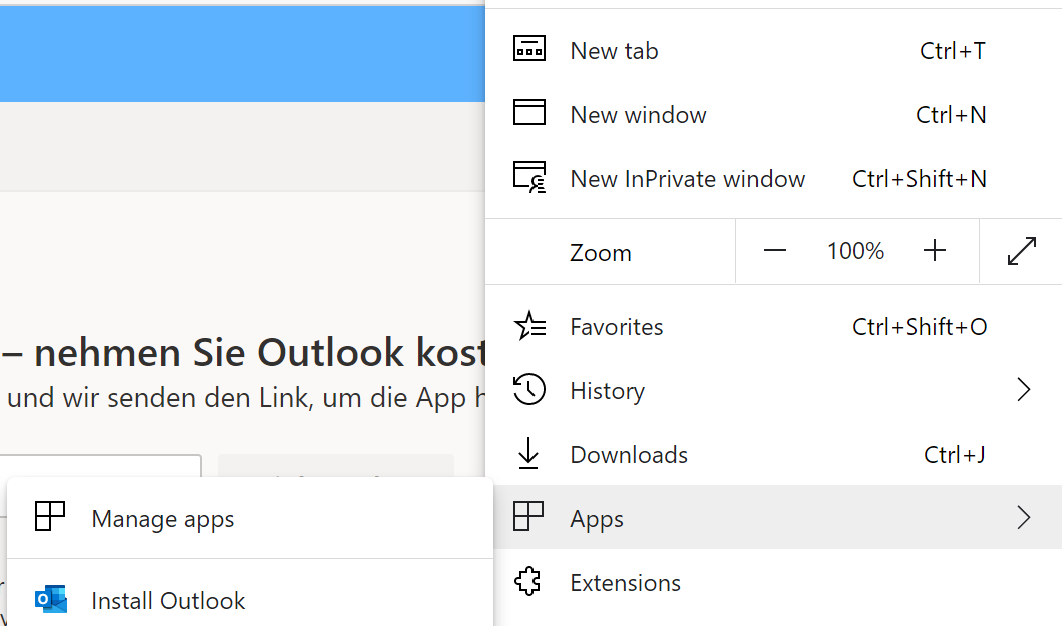Click the Ctrl+T shortcut text

point(952,50)
